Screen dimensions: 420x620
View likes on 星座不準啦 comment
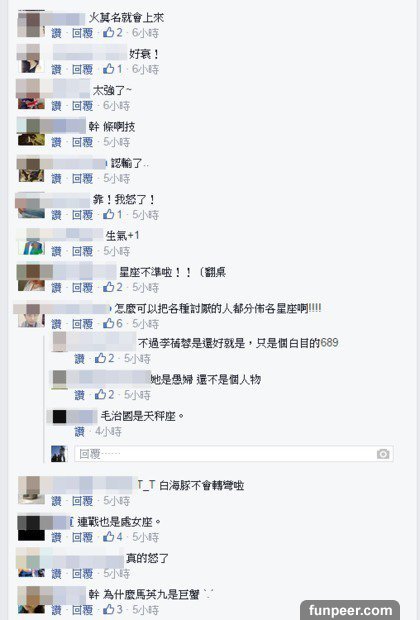point(113,287)
